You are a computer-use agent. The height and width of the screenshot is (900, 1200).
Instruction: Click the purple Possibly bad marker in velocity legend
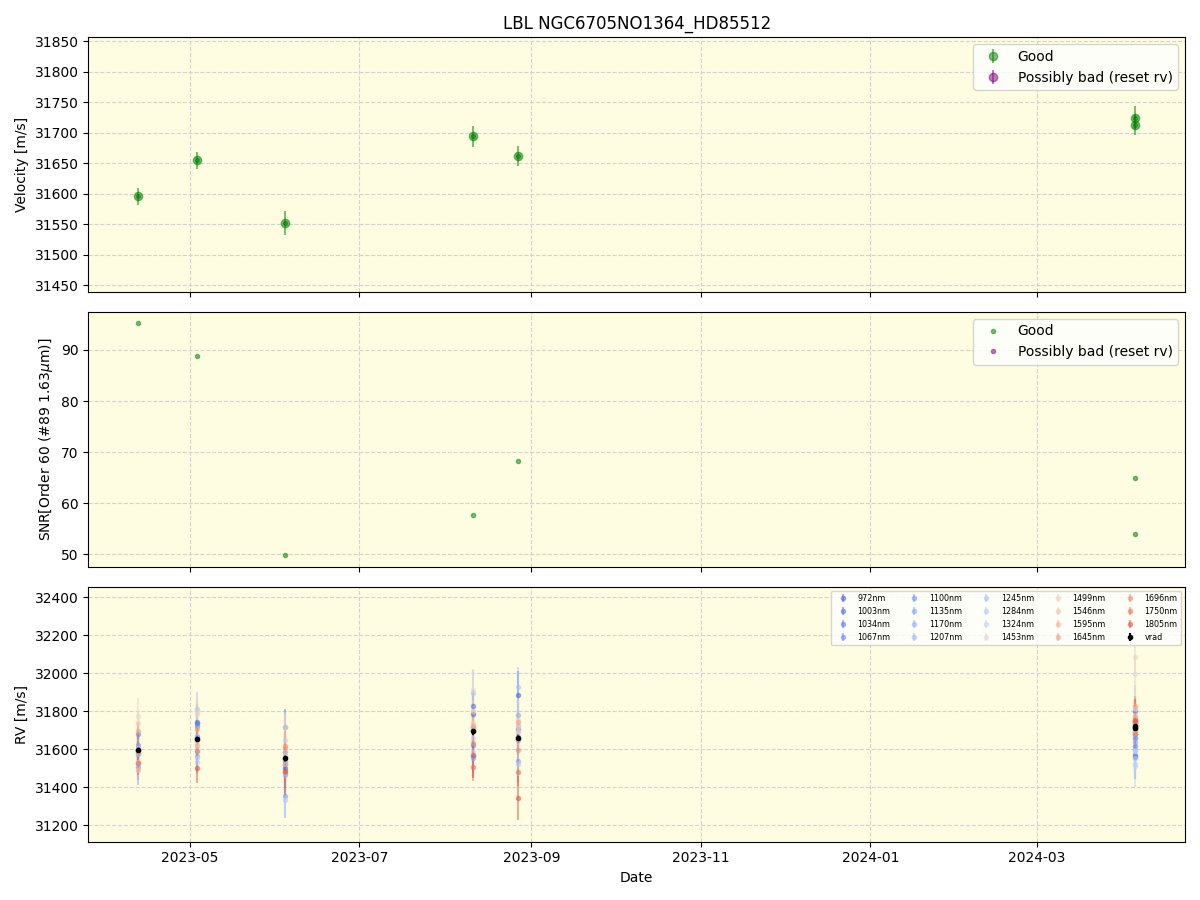[x=993, y=77]
